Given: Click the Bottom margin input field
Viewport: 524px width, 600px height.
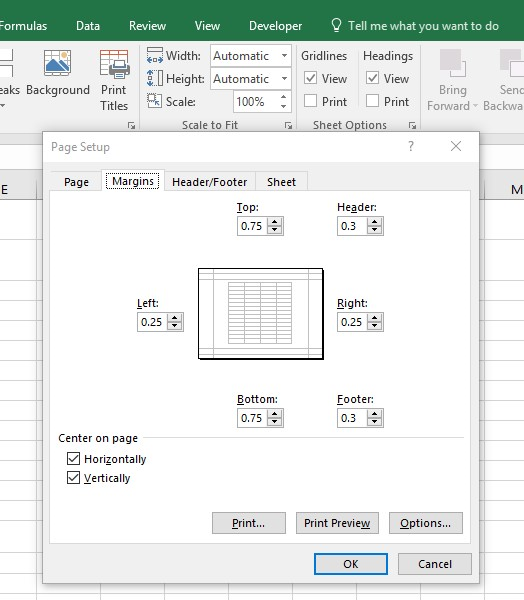Looking at the screenshot, I should (x=253, y=418).
